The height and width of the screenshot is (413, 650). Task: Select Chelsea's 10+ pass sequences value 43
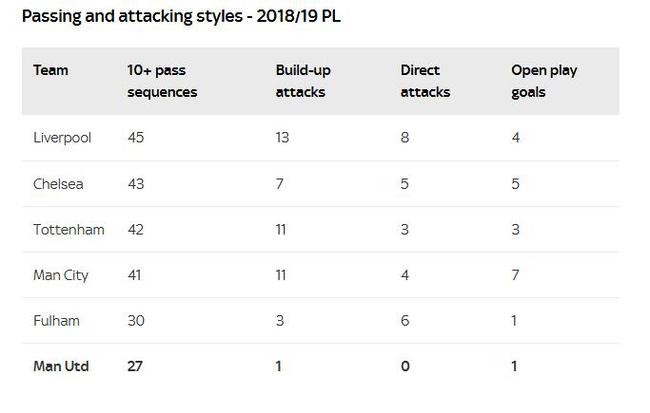tap(137, 184)
